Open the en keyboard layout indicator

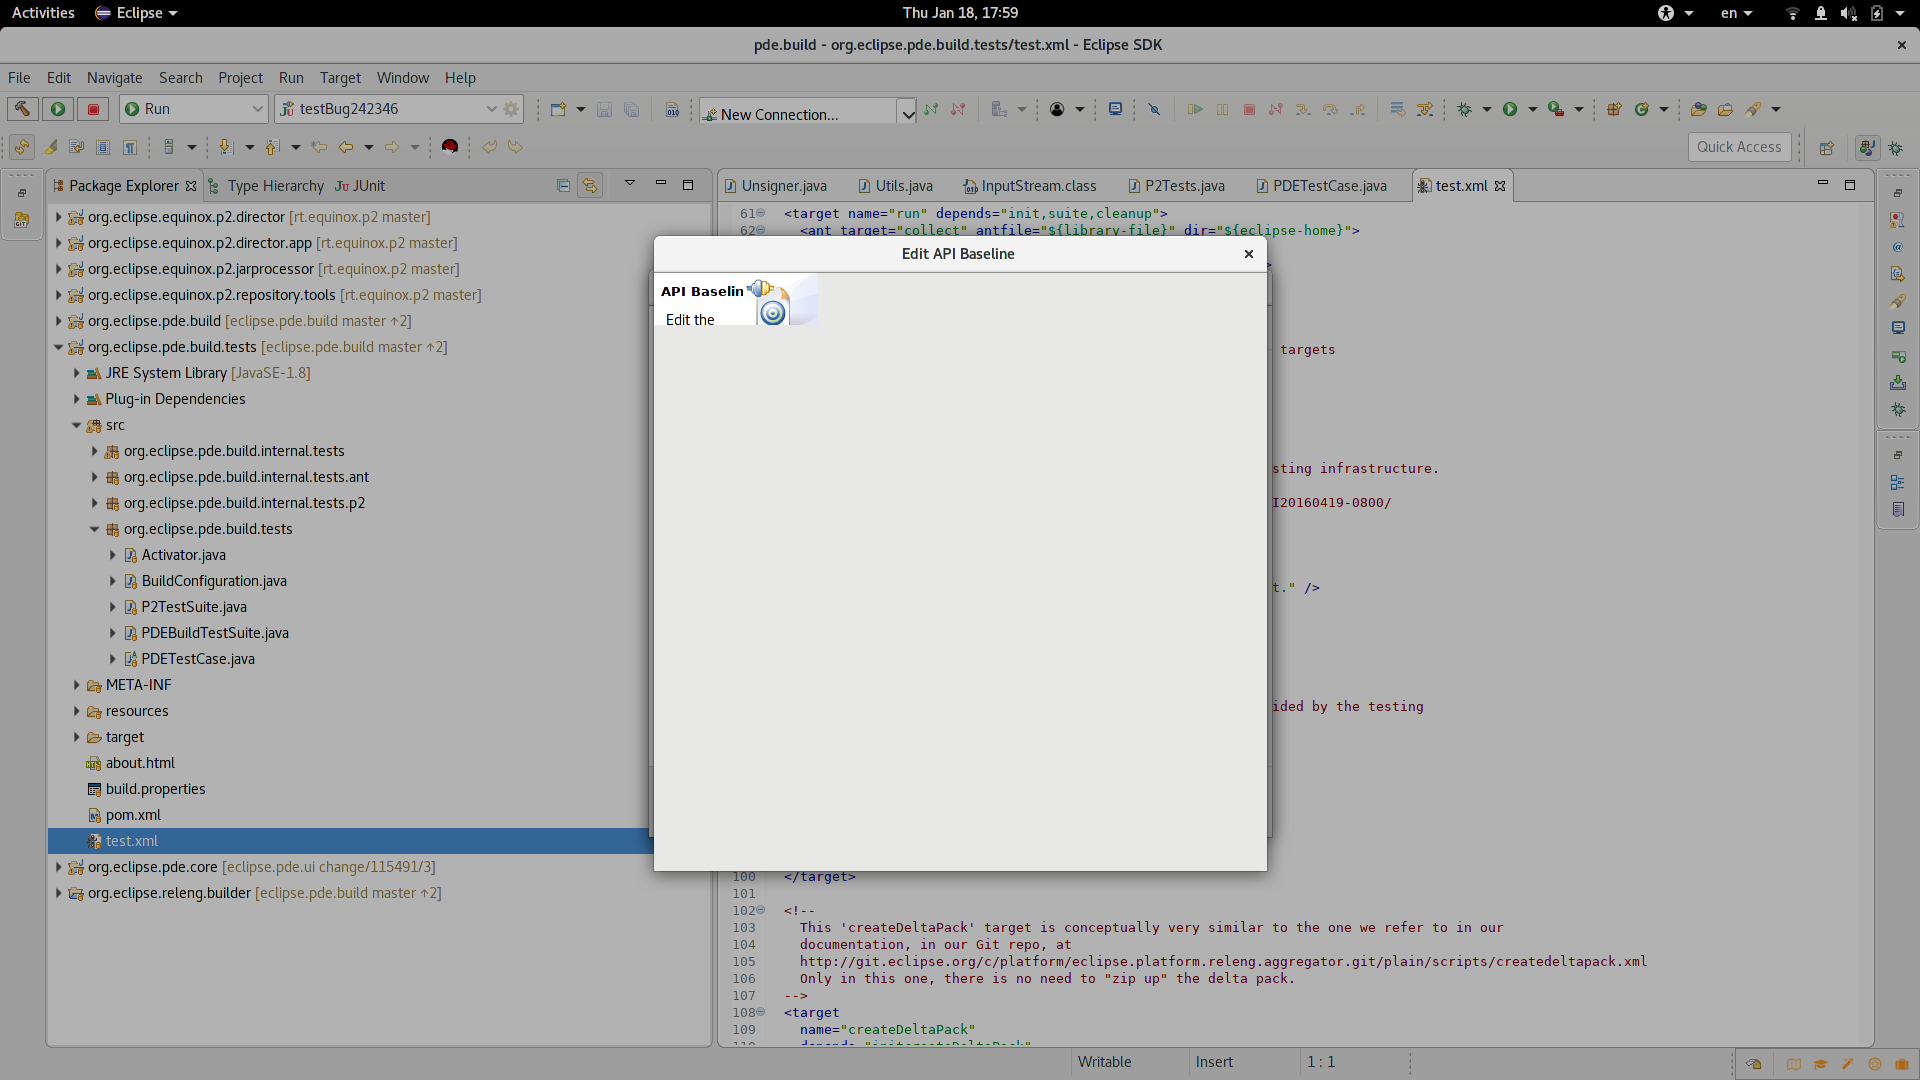pyautogui.click(x=1736, y=13)
